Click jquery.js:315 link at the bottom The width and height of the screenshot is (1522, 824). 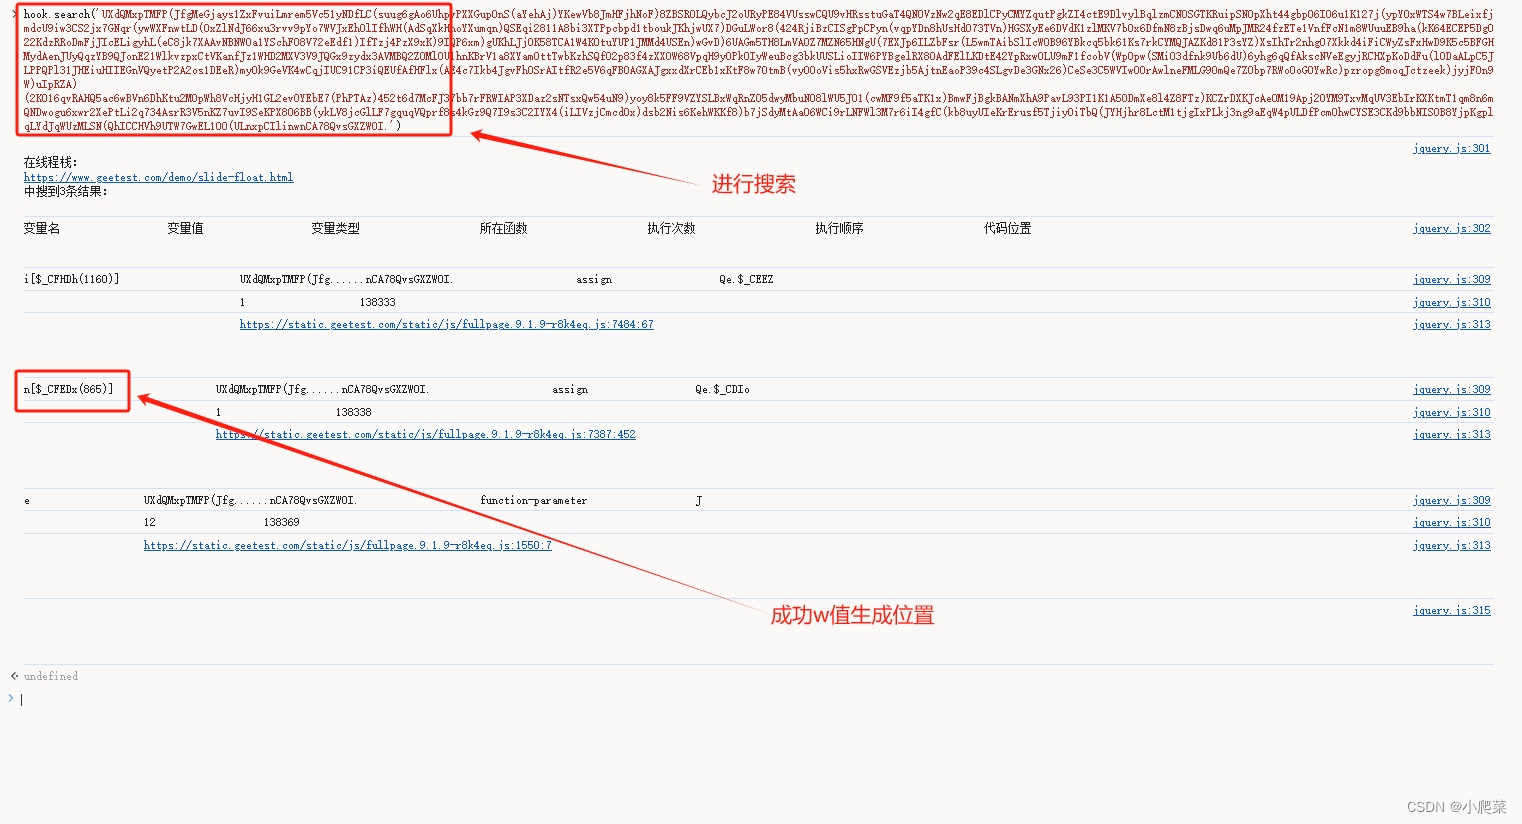click(x=1451, y=610)
